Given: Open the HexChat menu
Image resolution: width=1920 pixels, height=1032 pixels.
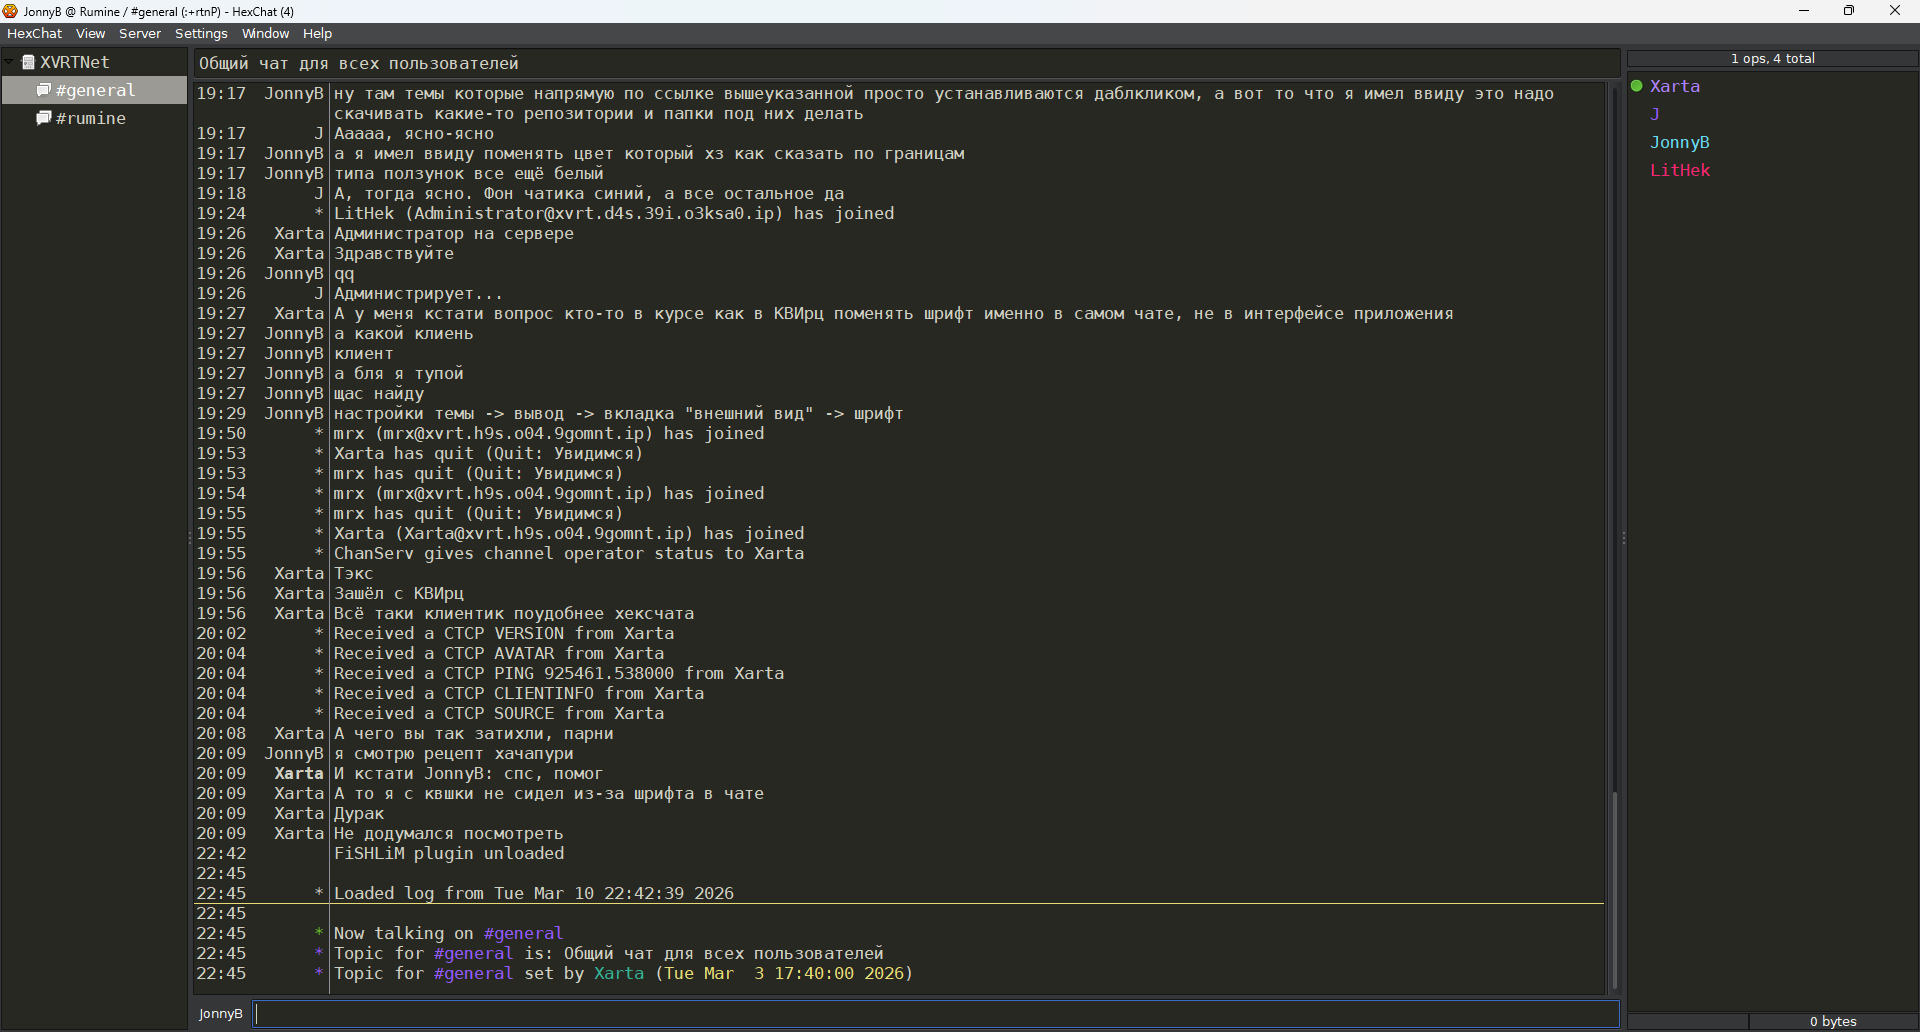Looking at the screenshot, I should point(34,34).
